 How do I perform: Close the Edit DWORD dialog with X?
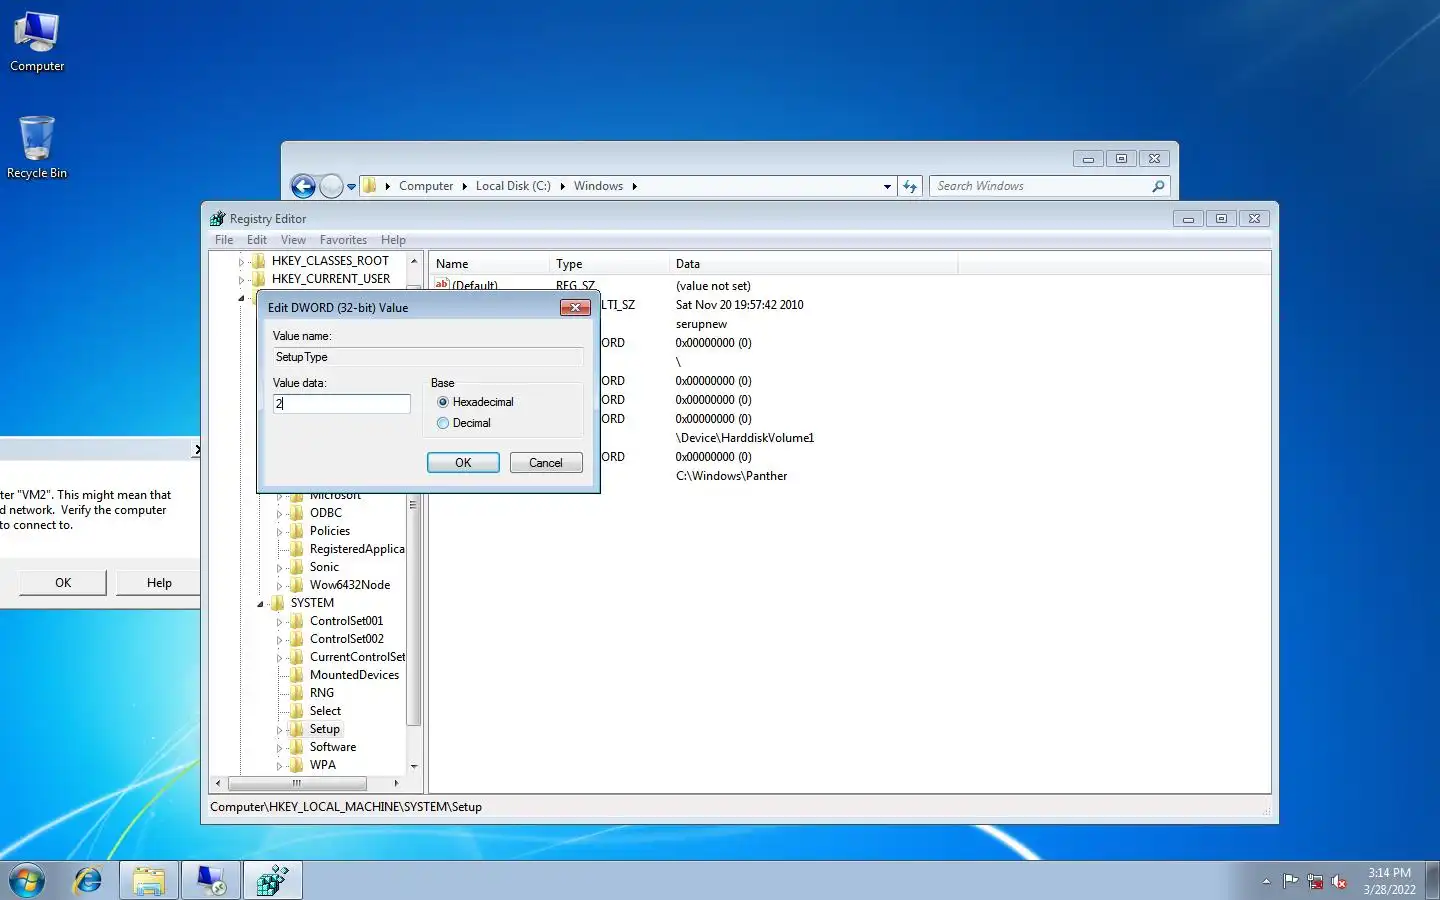pos(575,307)
